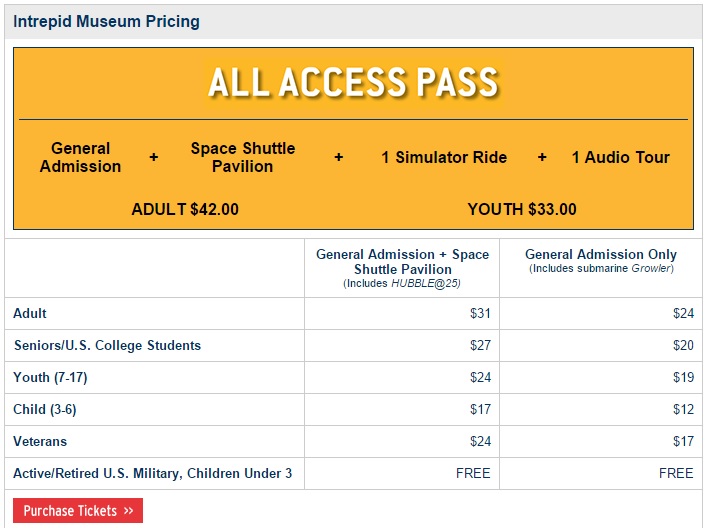Click the ADULT $42.00 price
Screen dimensions: 708x528
(x=185, y=209)
